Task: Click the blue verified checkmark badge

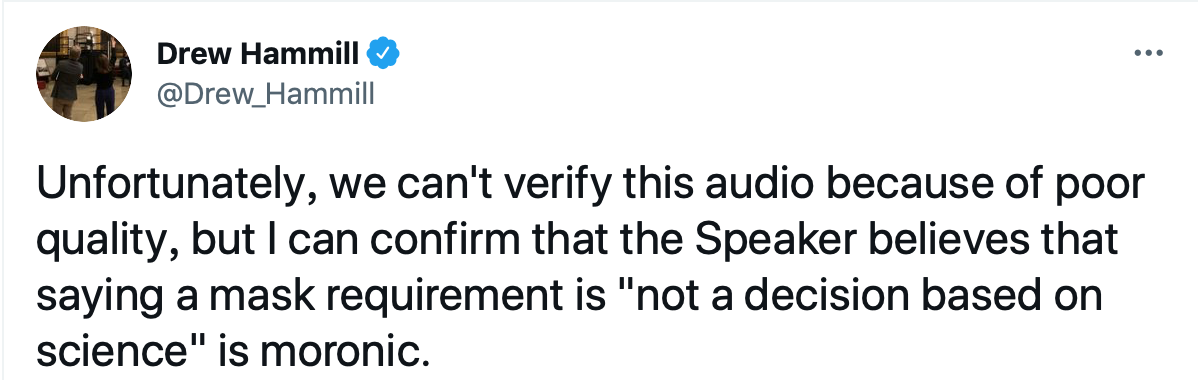Action: (384, 54)
